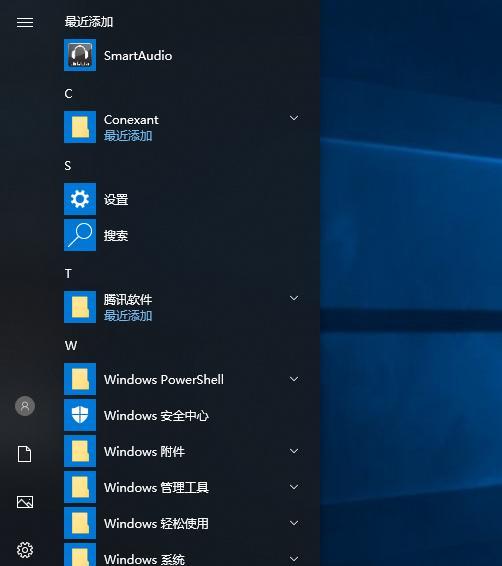Viewport: 502px width, 566px height.
Task: Click the letter C group header
Action: pyautogui.click(x=68, y=94)
